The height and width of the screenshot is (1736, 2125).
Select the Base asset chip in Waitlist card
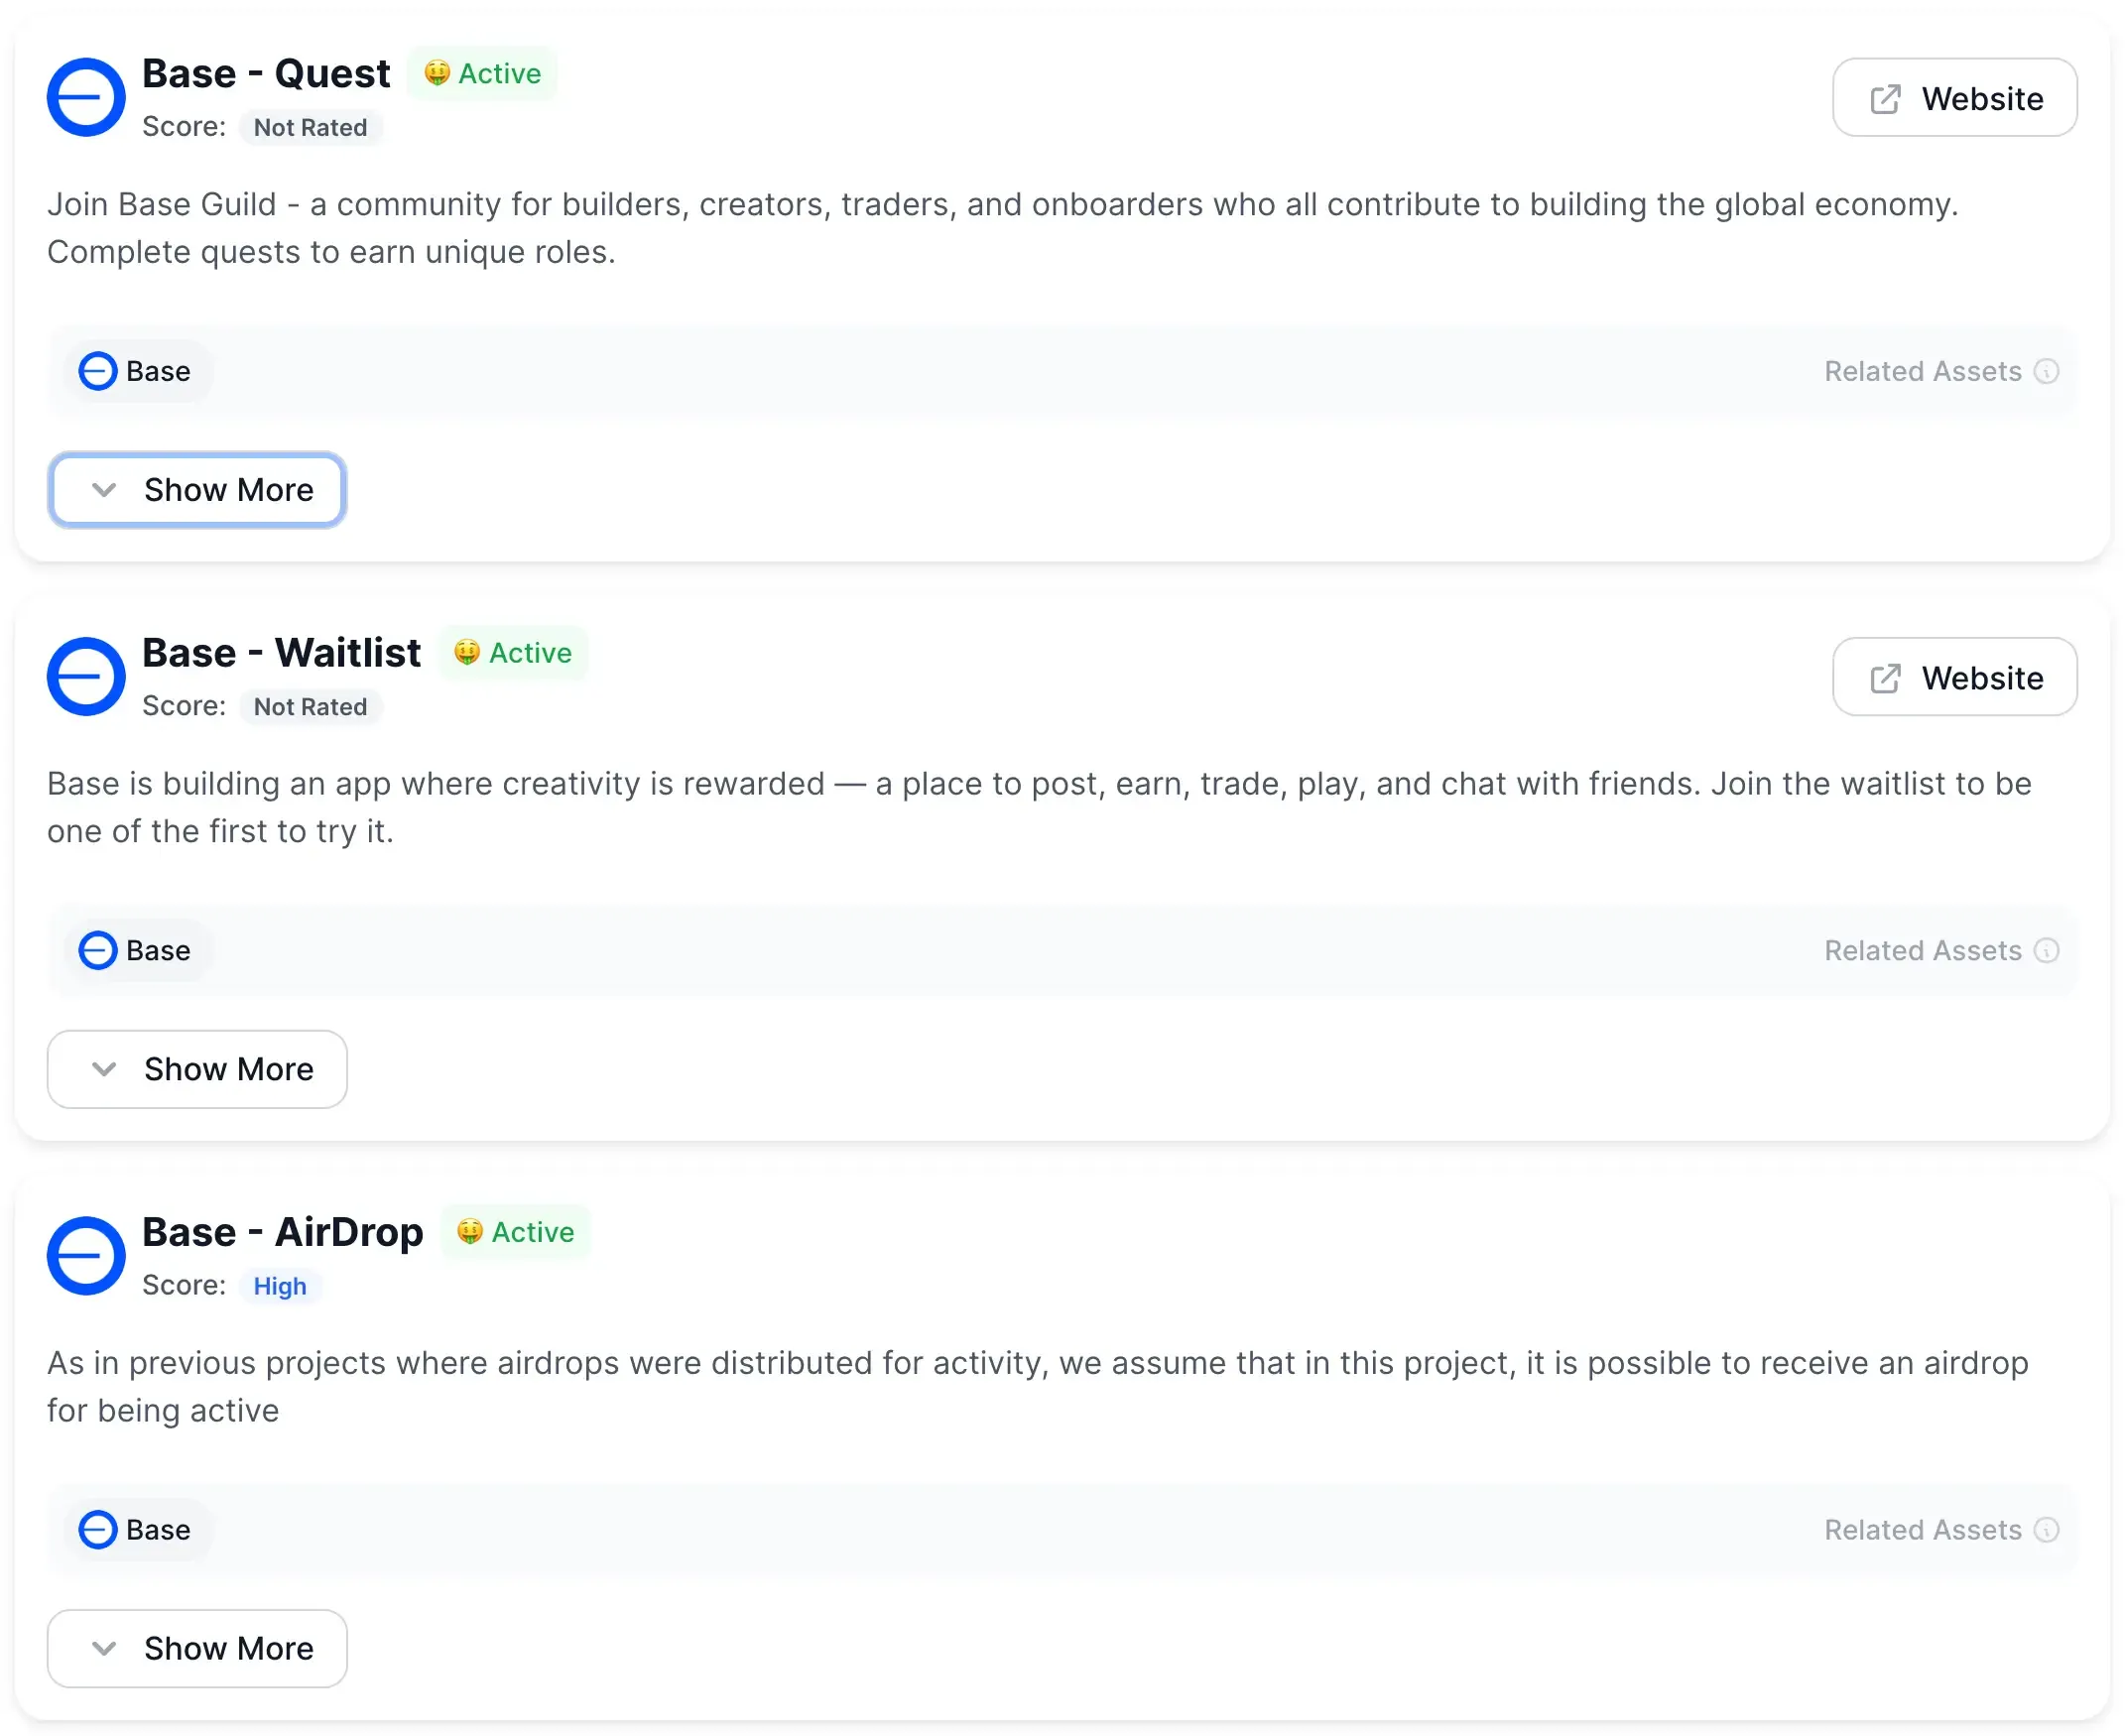[136, 950]
